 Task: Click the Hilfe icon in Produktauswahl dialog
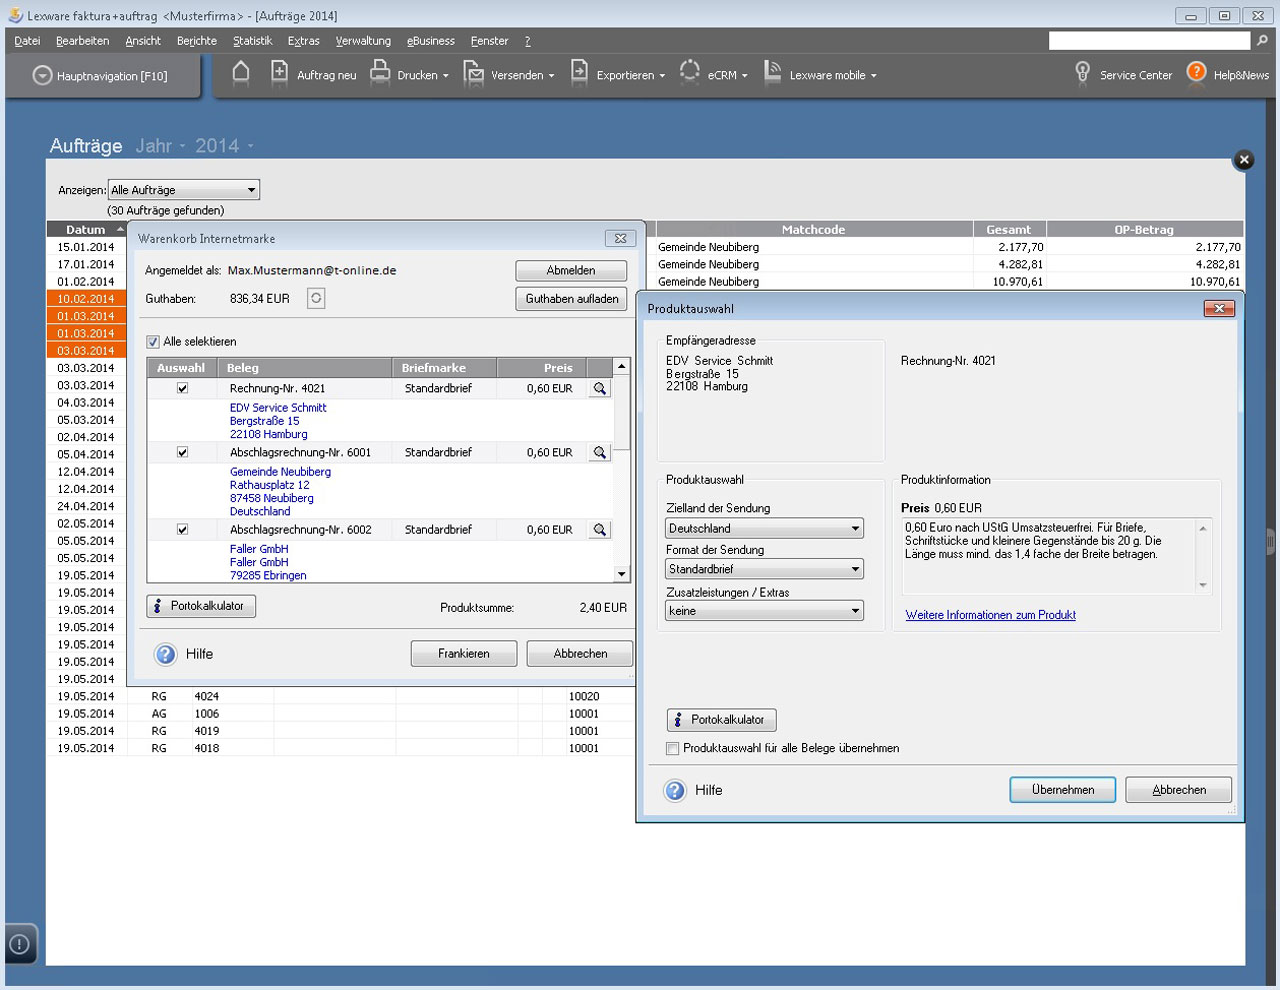pos(676,790)
